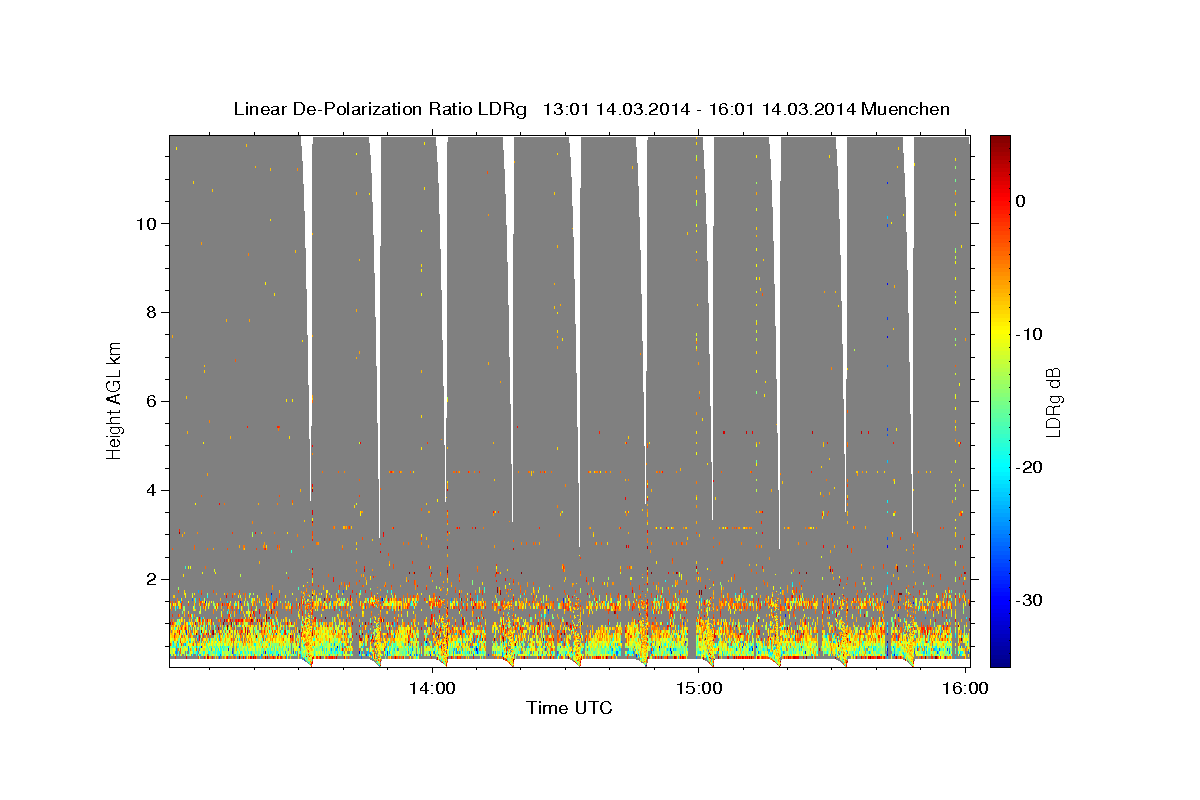Image resolution: width=1200 pixels, height=800 pixels.
Task: Click the colorbar tick label '-30'
Action: coord(1029,600)
